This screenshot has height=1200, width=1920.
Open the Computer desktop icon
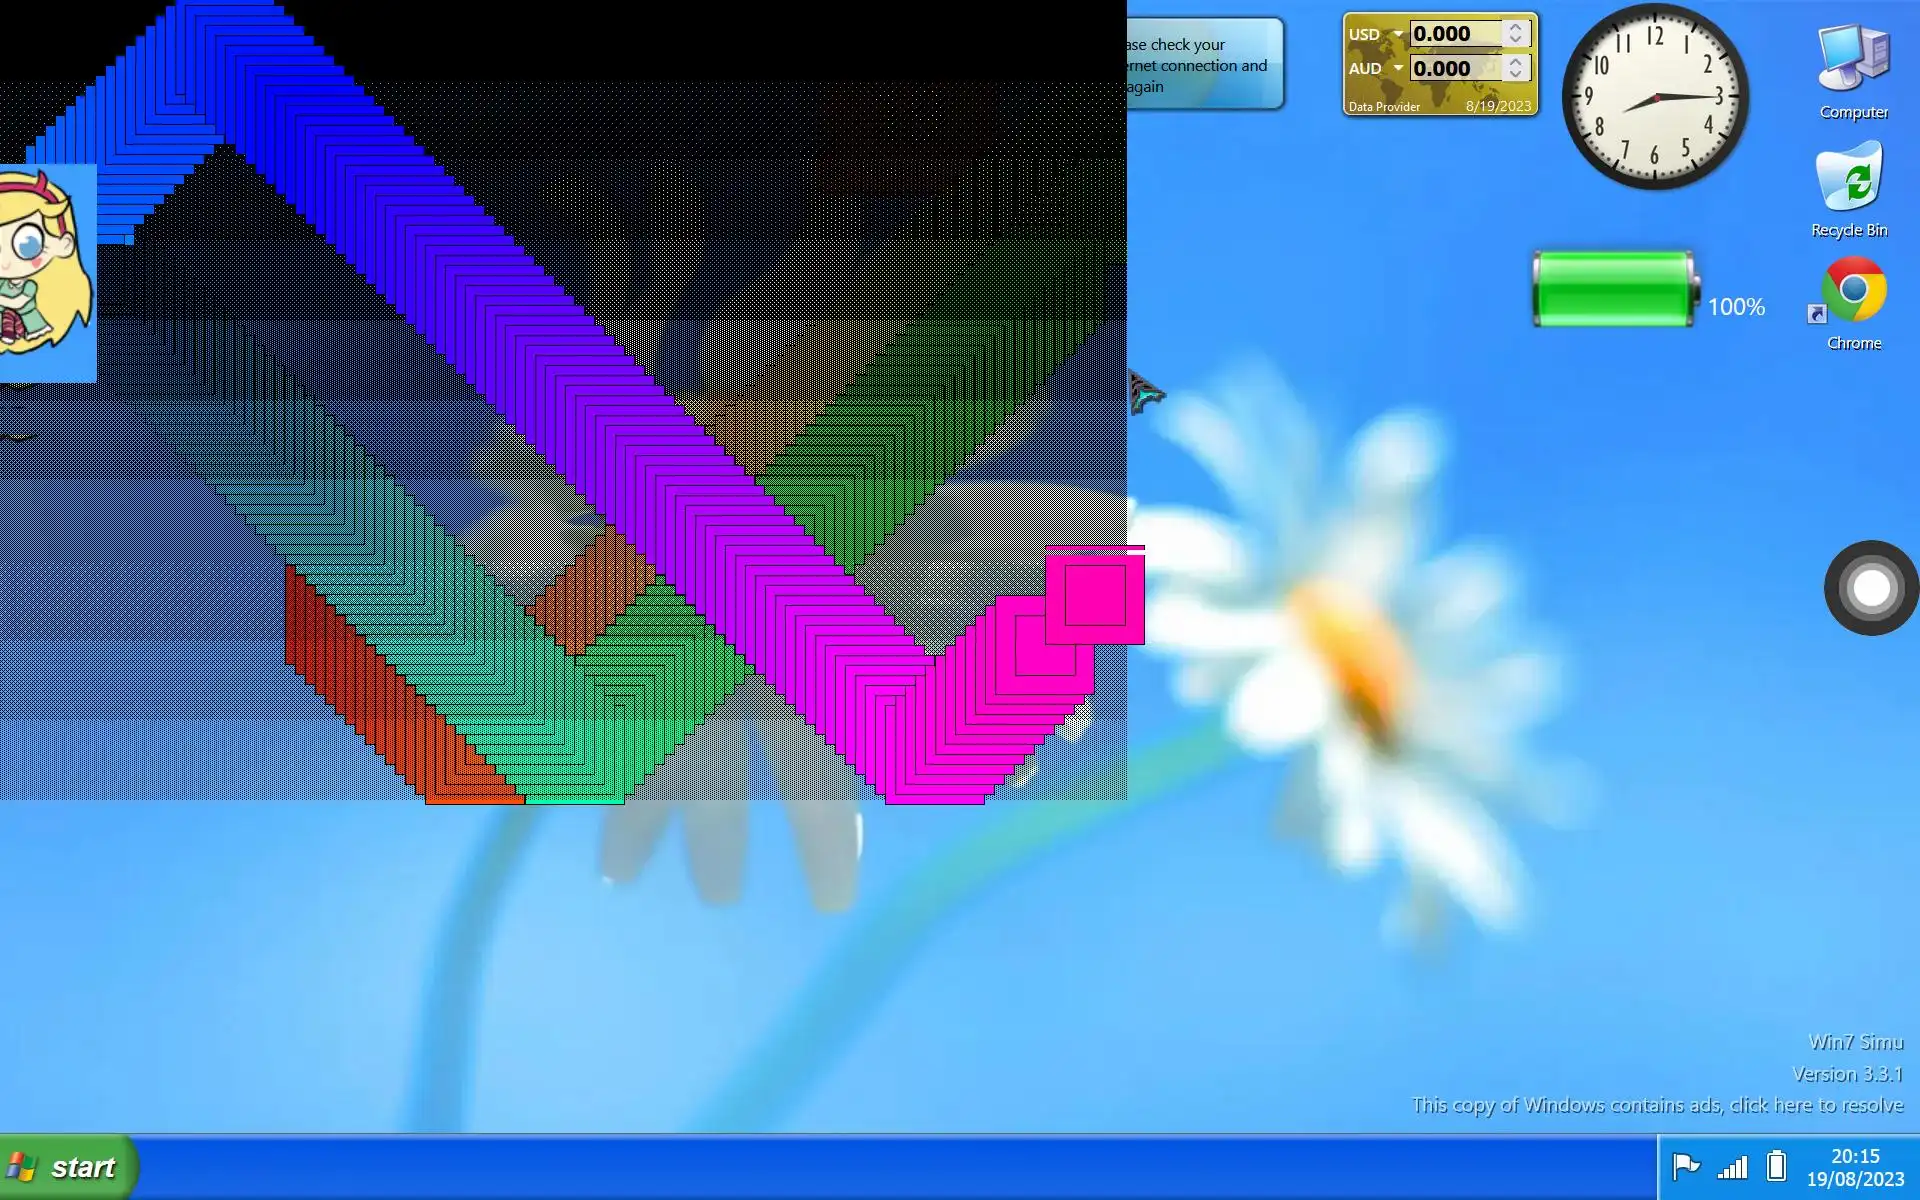click(x=1853, y=62)
